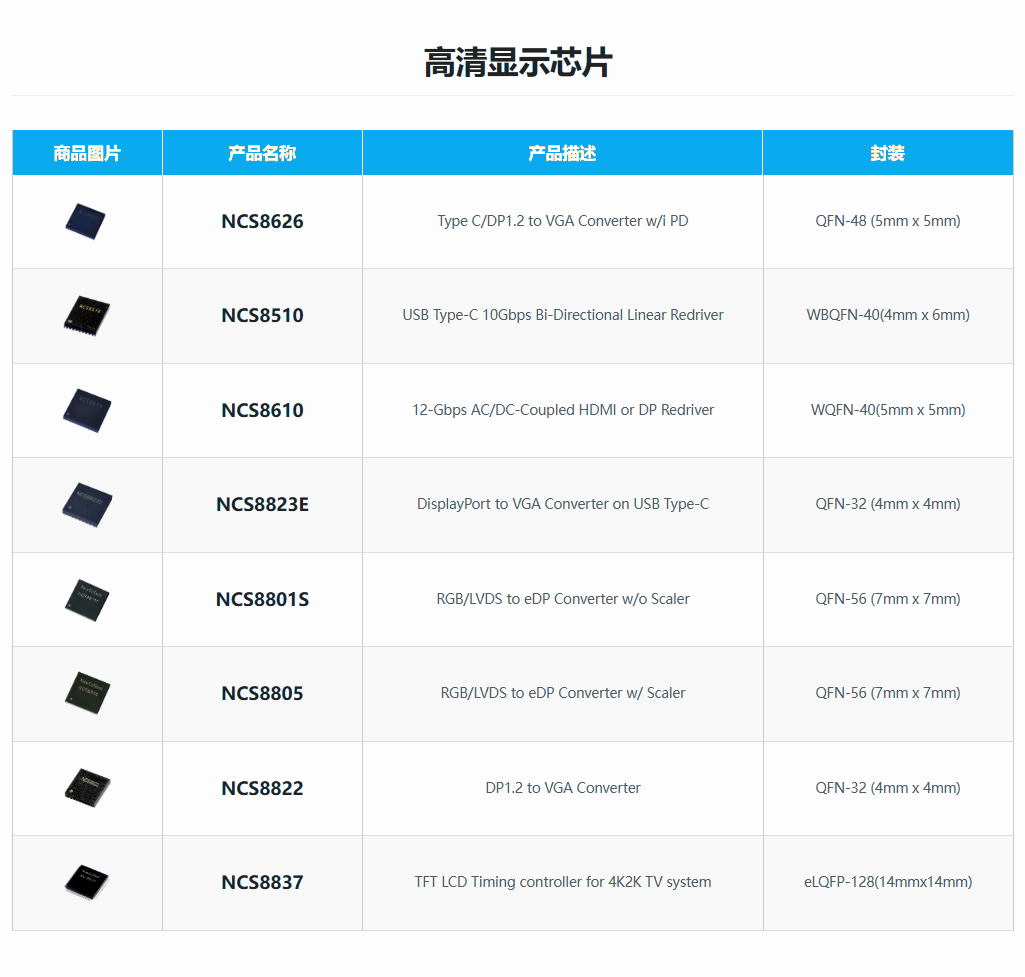This screenshot has width=1025, height=977.
Task: Open the NCS8837 product name link
Action: 262,883
